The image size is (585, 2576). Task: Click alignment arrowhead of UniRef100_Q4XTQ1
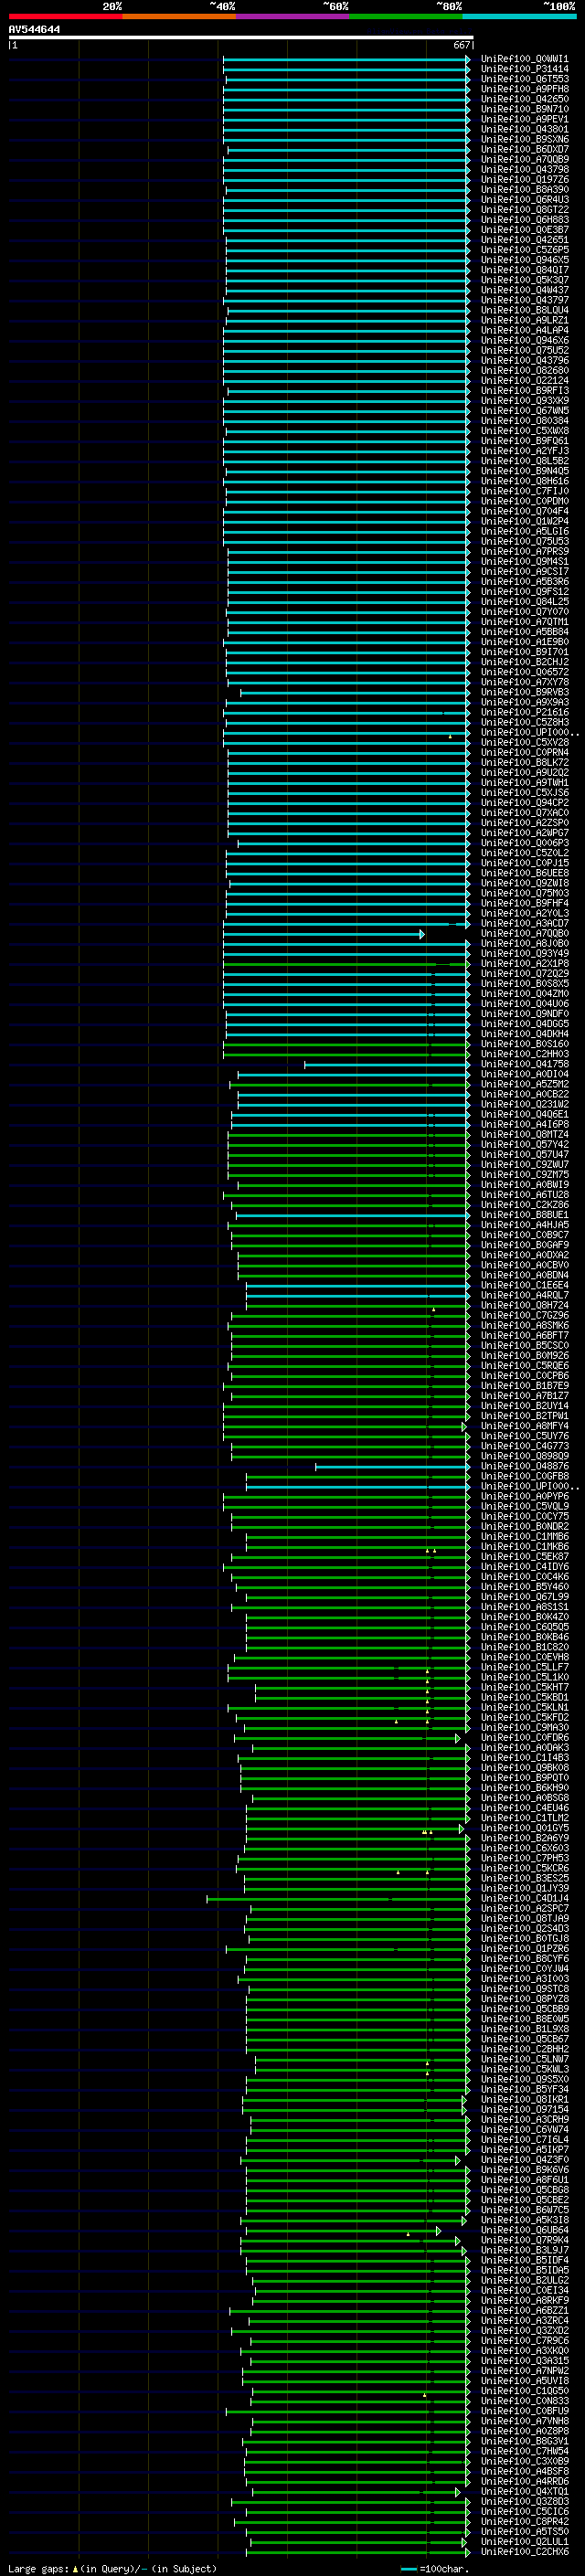pos(458,2491)
